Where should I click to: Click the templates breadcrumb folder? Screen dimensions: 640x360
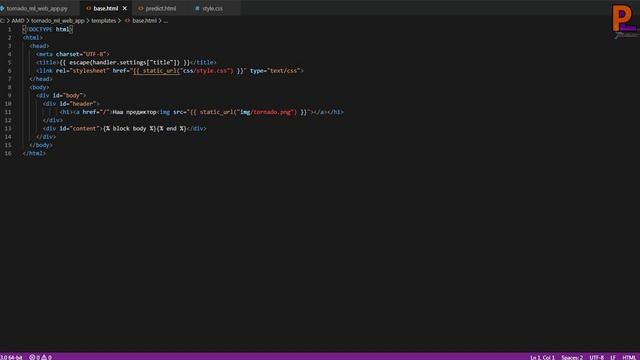[103, 20]
